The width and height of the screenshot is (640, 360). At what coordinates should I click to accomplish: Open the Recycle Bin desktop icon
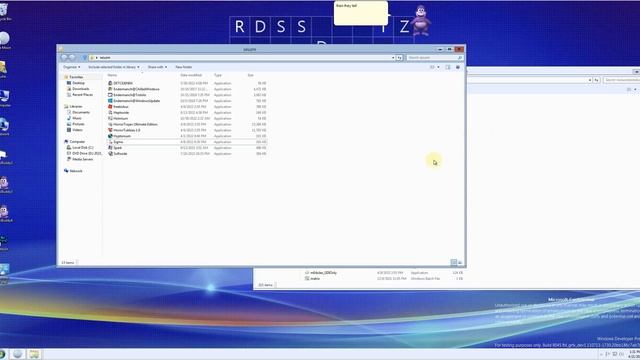point(4,11)
